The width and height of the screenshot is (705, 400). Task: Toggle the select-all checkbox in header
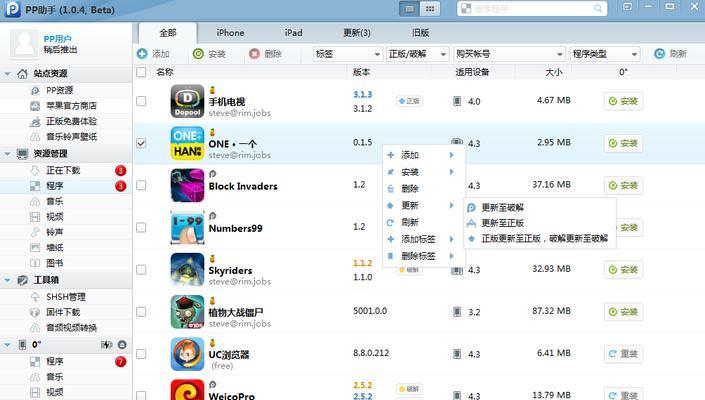point(141,72)
